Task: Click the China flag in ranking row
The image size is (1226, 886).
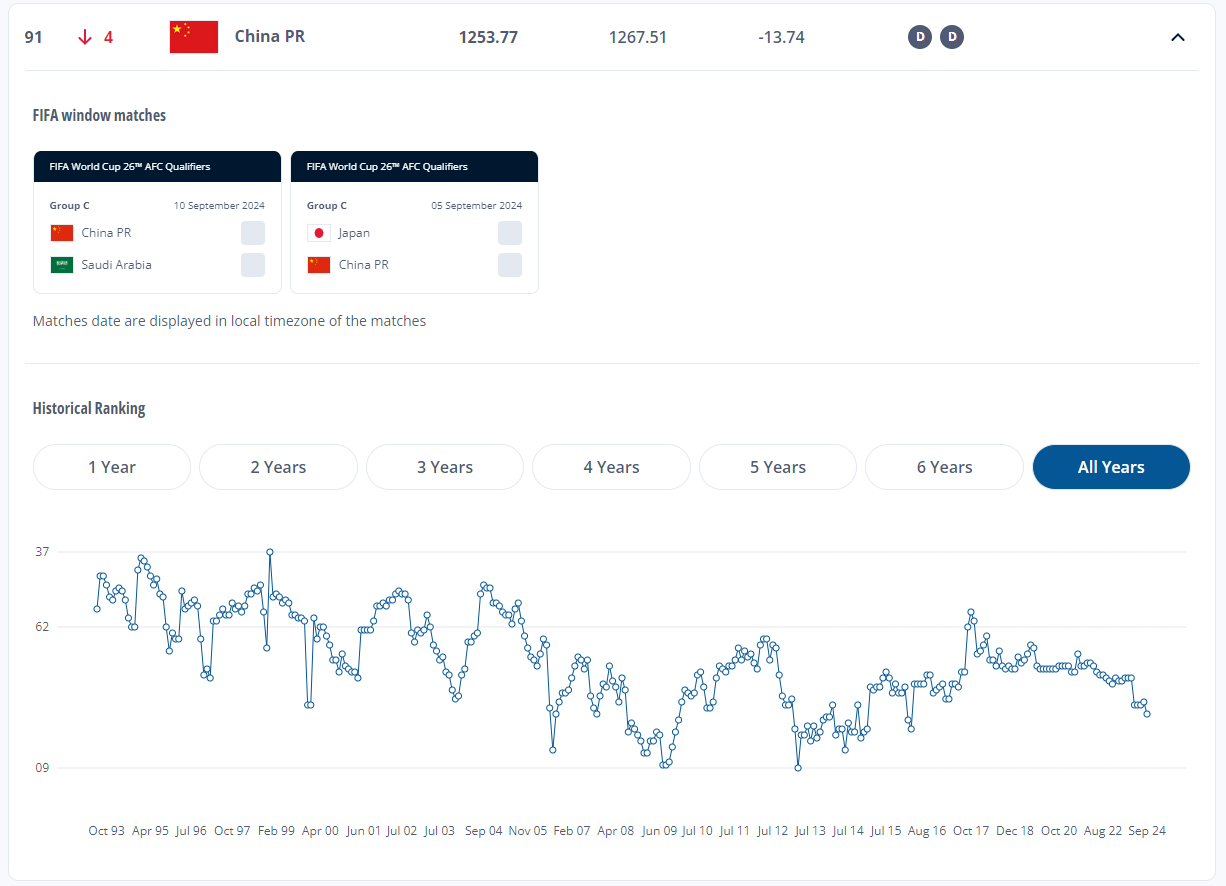Action: (x=194, y=37)
